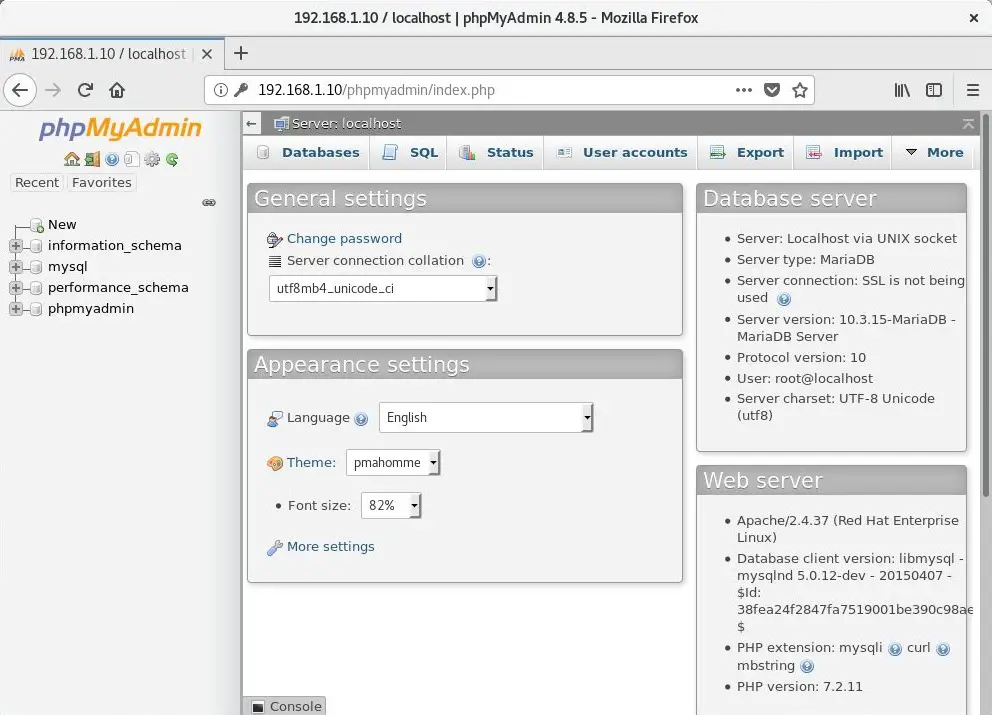Open the Font size dropdown showing 82%

click(391, 506)
